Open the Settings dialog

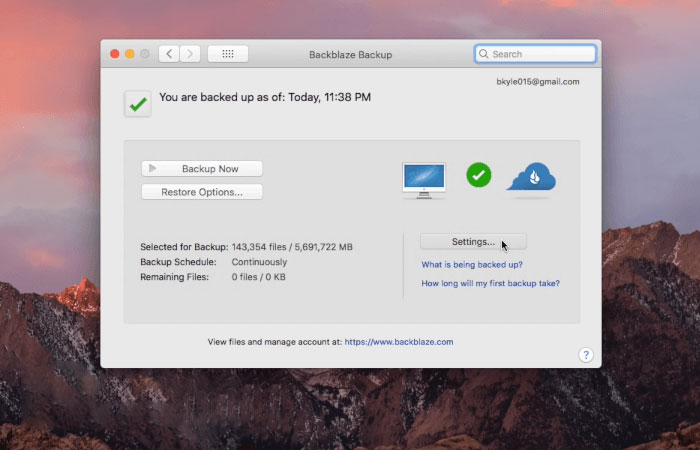click(x=473, y=242)
